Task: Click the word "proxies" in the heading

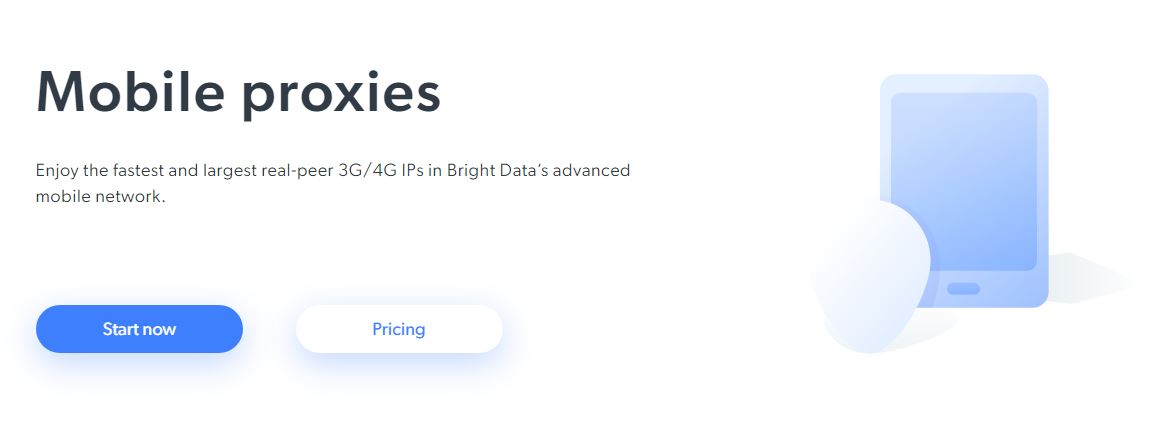Action: [x=340, y=95]
